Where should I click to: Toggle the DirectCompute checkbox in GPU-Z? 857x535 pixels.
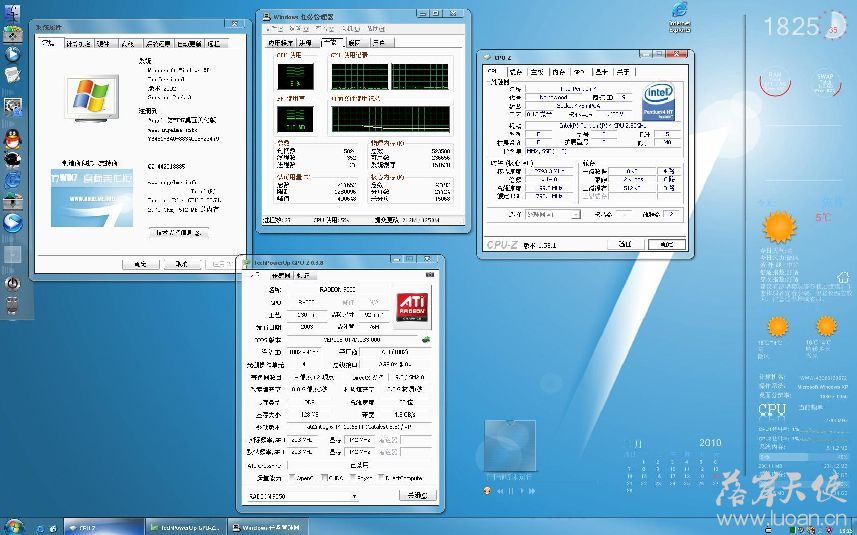(x=381, y=478)
